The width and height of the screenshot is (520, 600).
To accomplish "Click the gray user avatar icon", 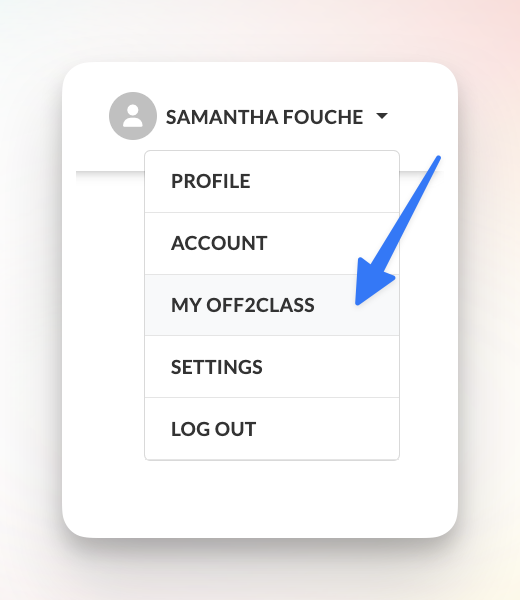I will (133, 116).
